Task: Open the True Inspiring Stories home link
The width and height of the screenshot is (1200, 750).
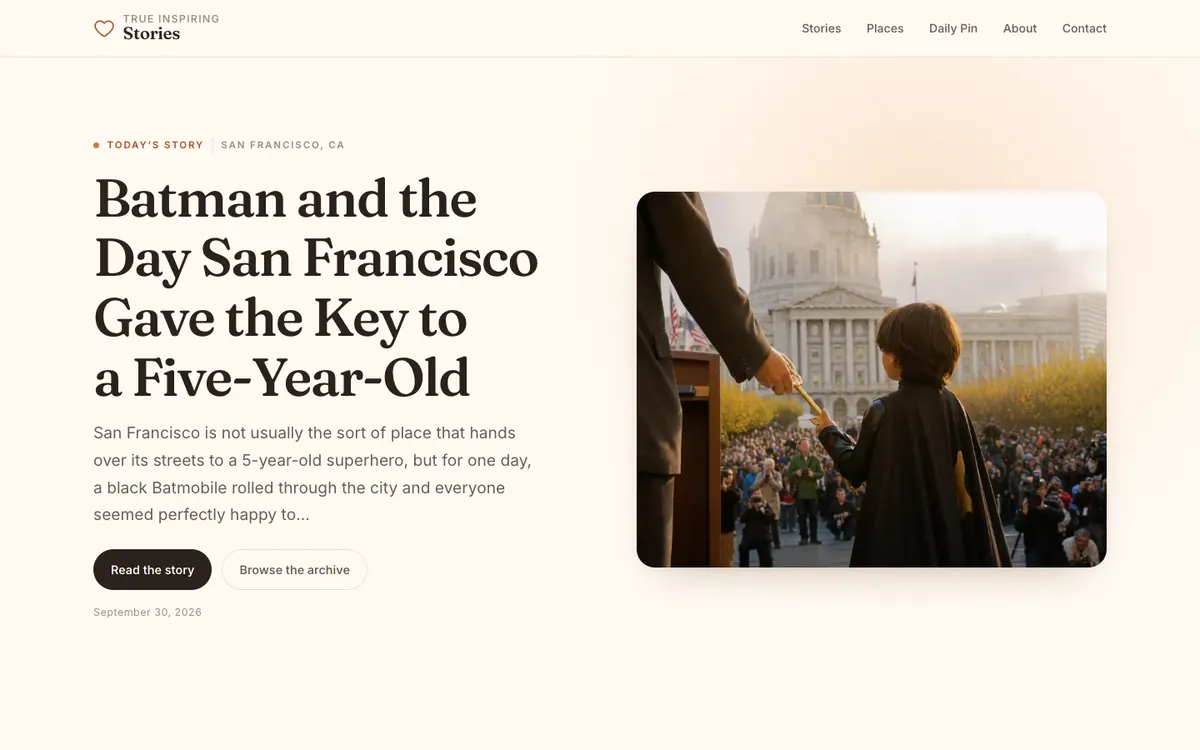Action: click(x=157, y=28)
